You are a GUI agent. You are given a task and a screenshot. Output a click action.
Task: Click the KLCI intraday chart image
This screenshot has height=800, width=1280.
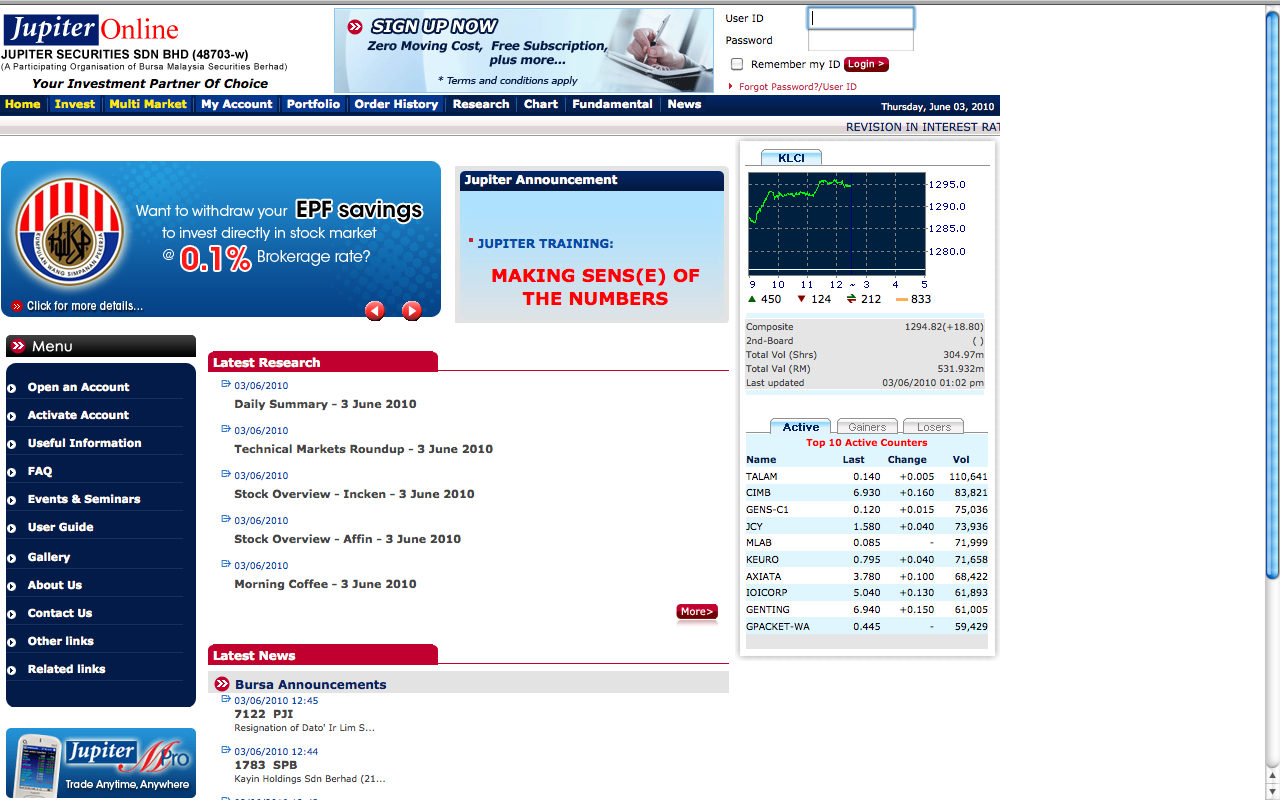836,223
